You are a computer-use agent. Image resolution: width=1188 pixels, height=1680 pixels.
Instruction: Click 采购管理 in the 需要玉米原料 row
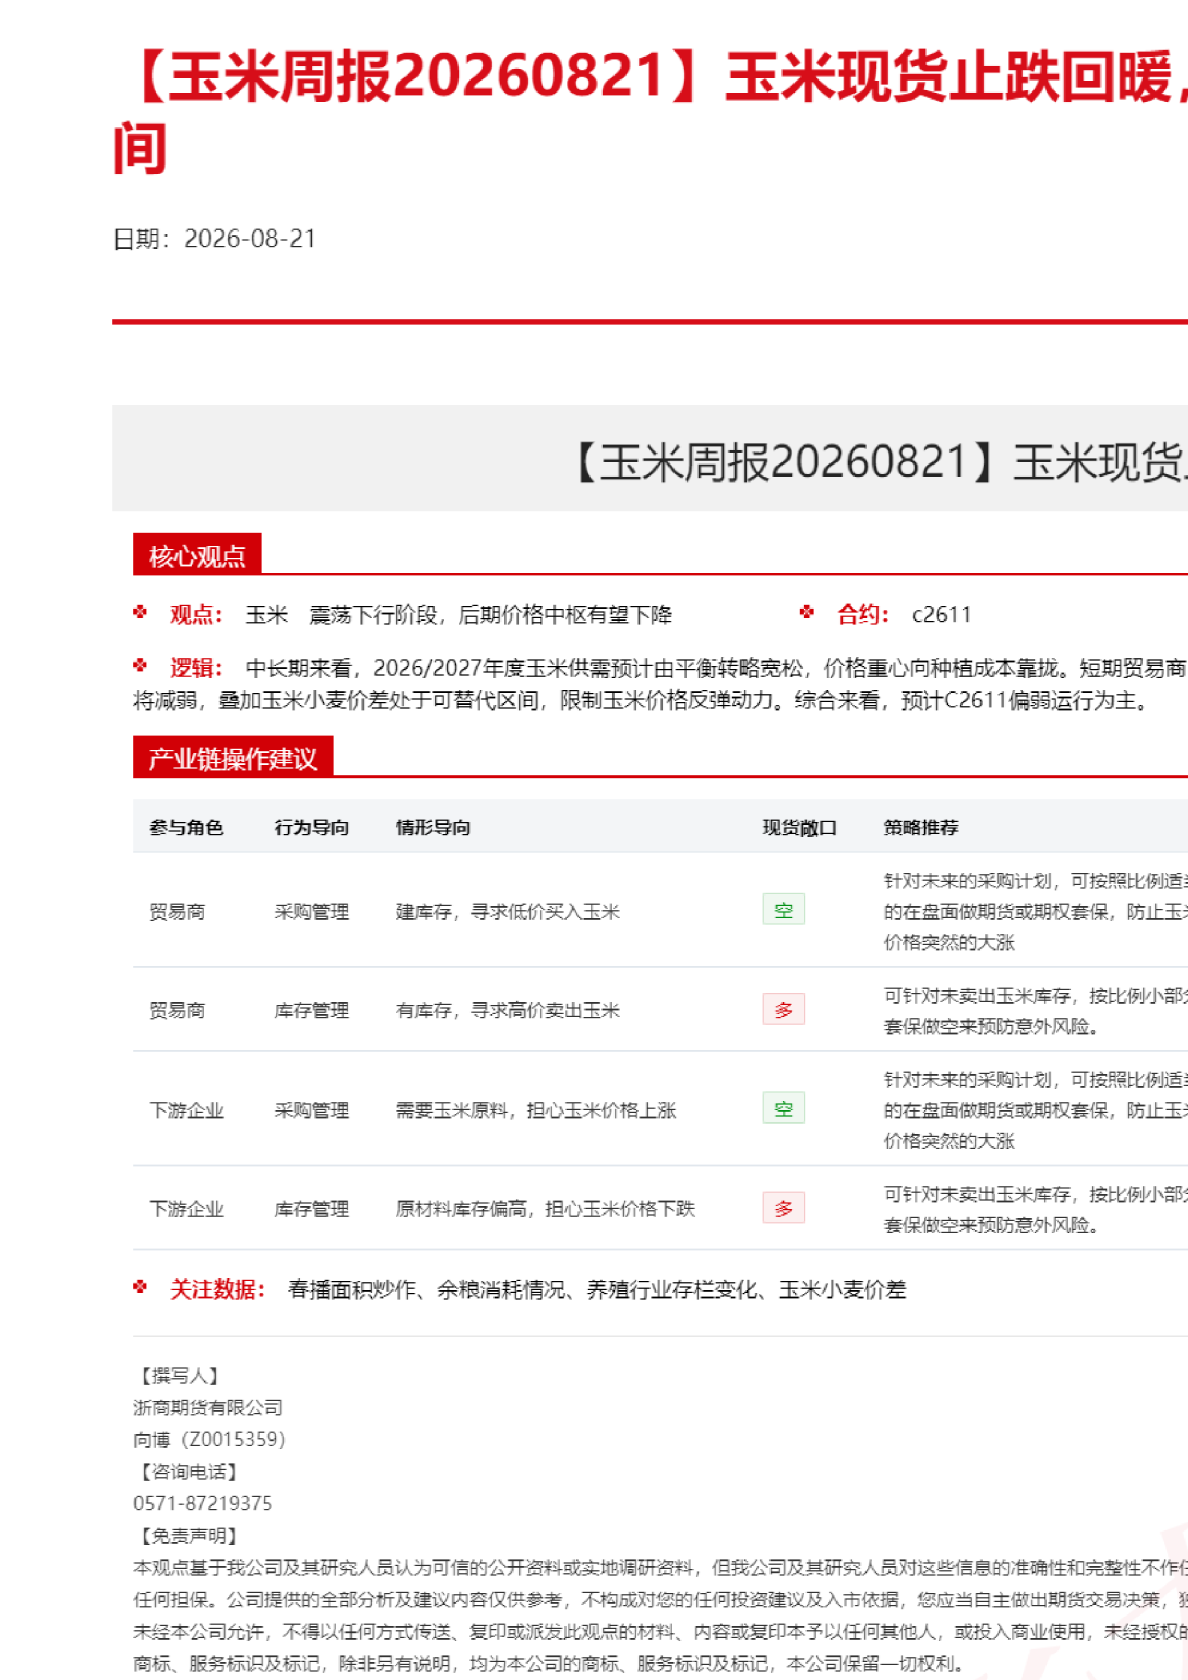point(312,1110)
